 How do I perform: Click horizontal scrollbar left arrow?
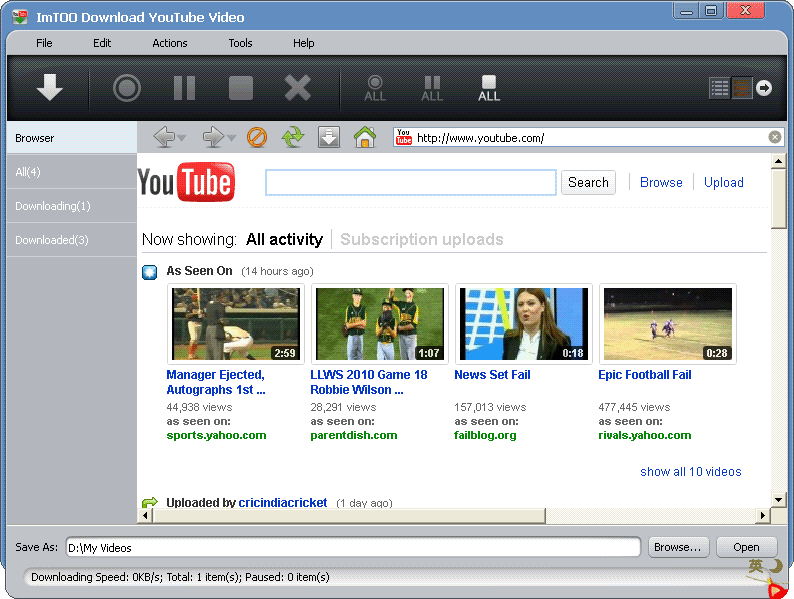(145, 515)
